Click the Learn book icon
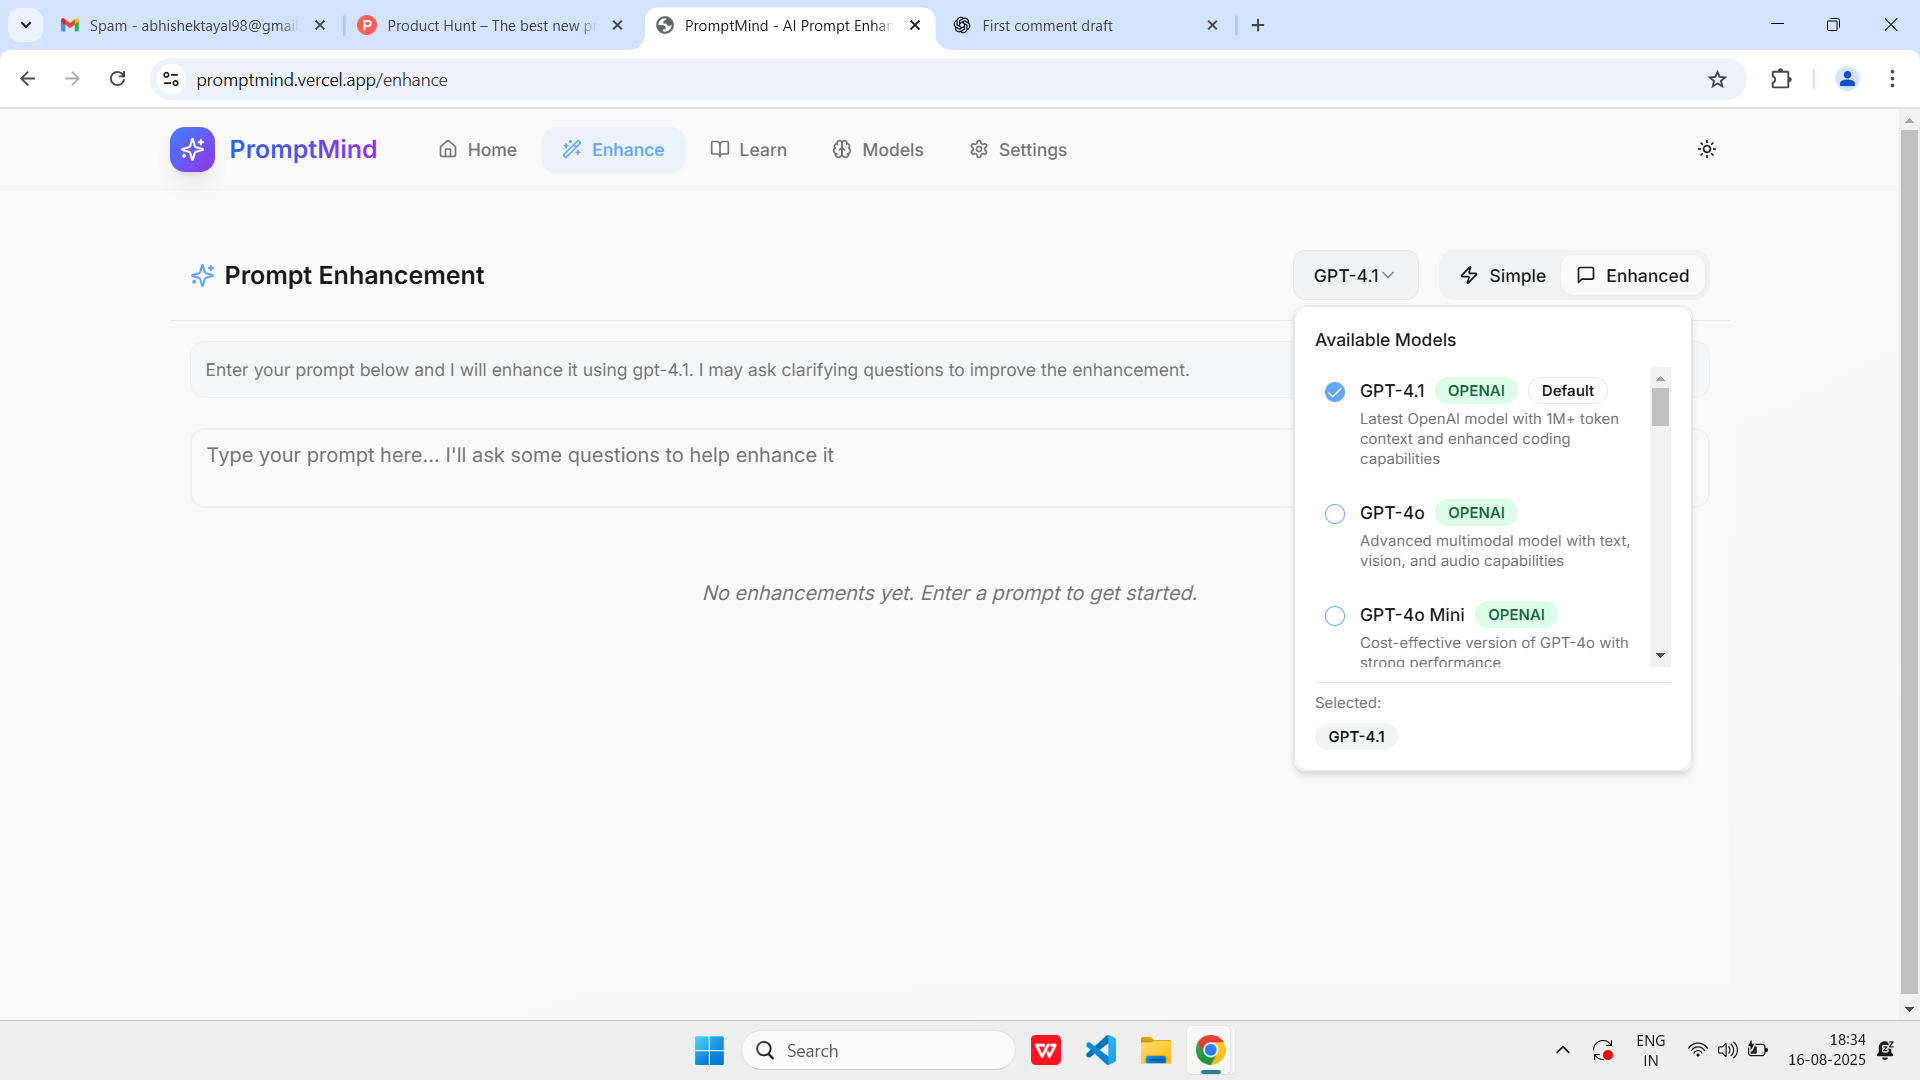The width and height of the screenshot is (1920, 1080). tap(720, 149)
